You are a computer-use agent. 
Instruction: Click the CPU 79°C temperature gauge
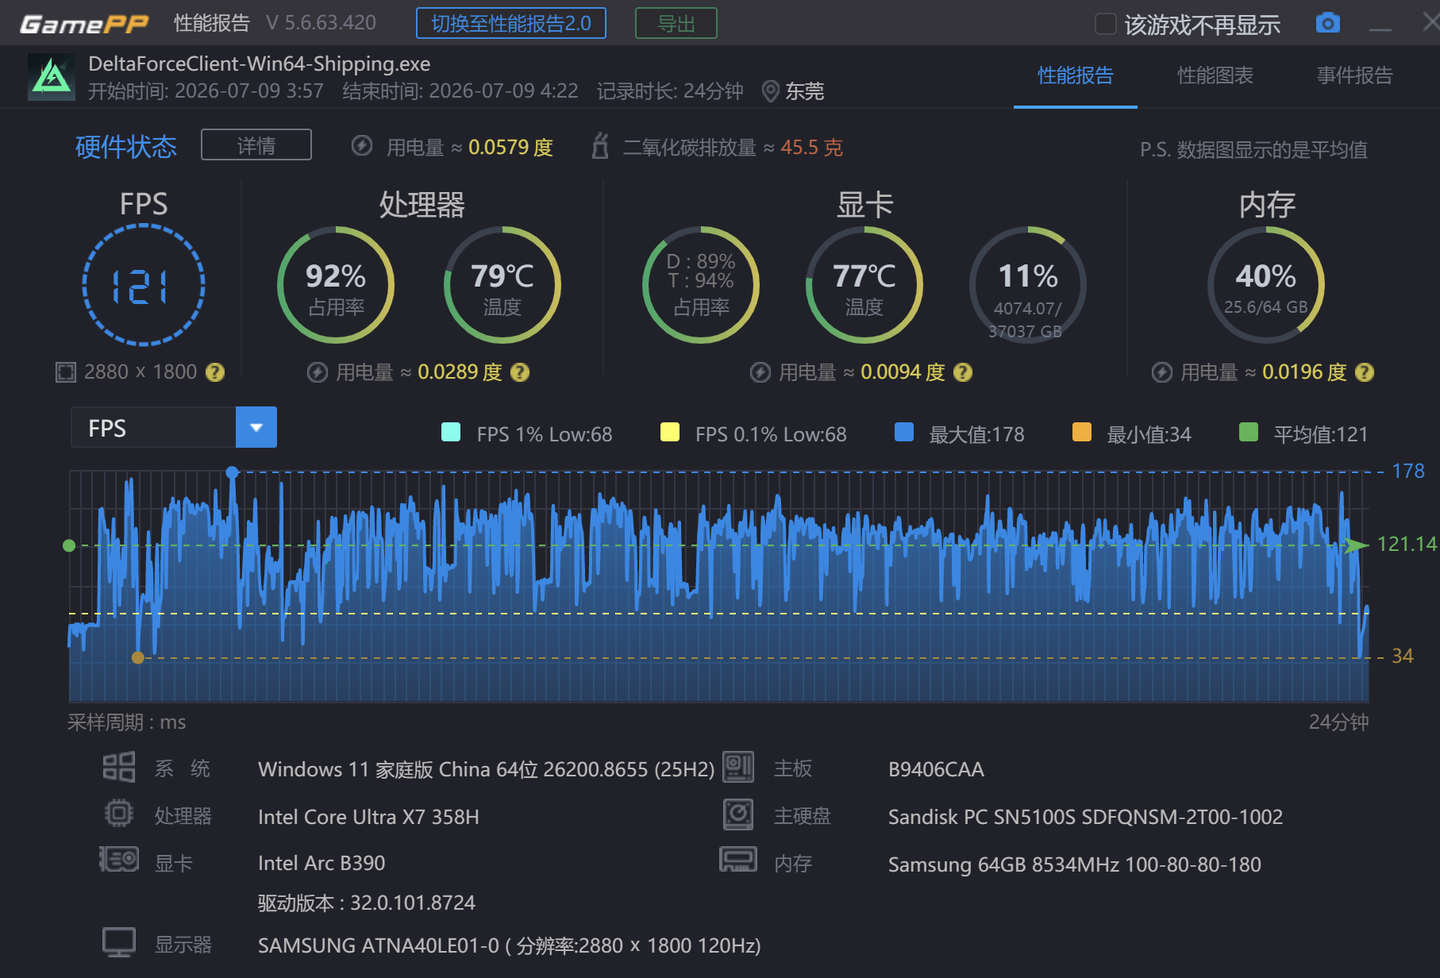pyautogui.click(x=502, y=286)
